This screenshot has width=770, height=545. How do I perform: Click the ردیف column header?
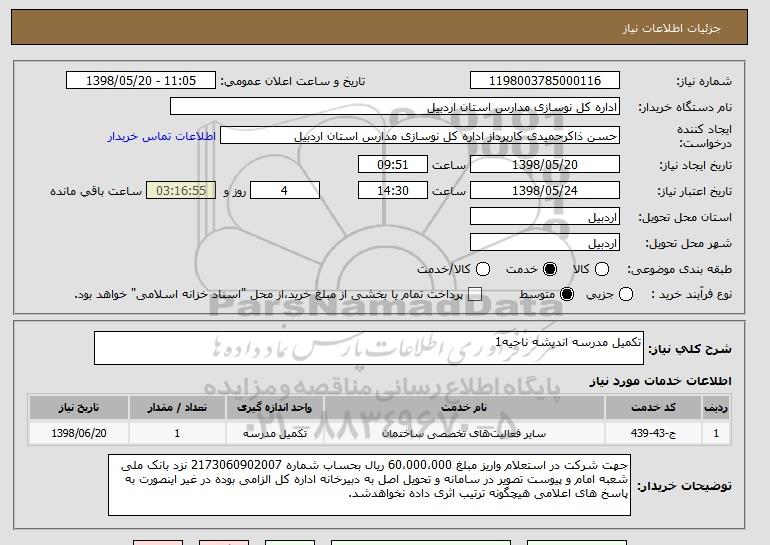point(715,408)
